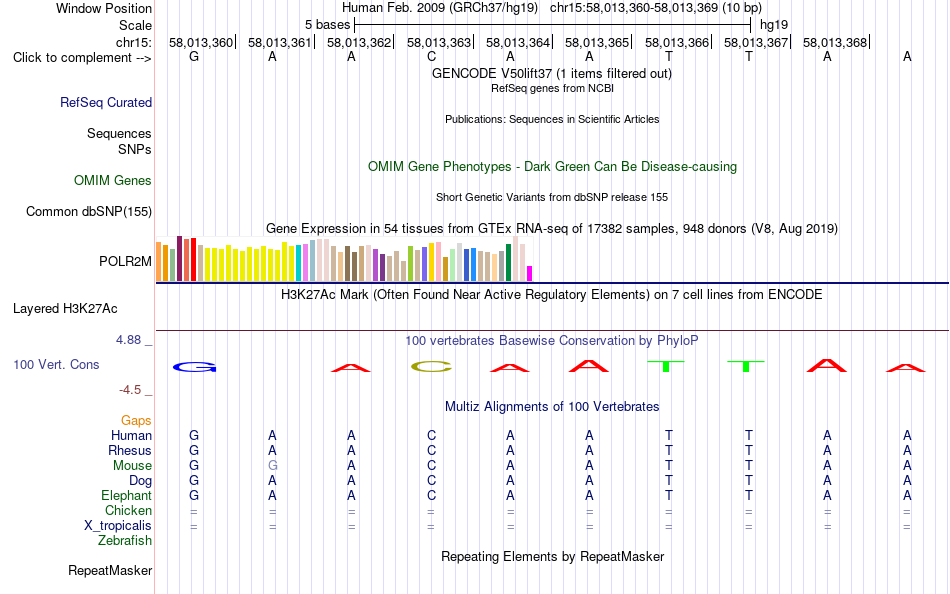Click the 'hg19' label beside the scale bar
The height and width of the screenshot is (594, 950).
tap(774, 25)
